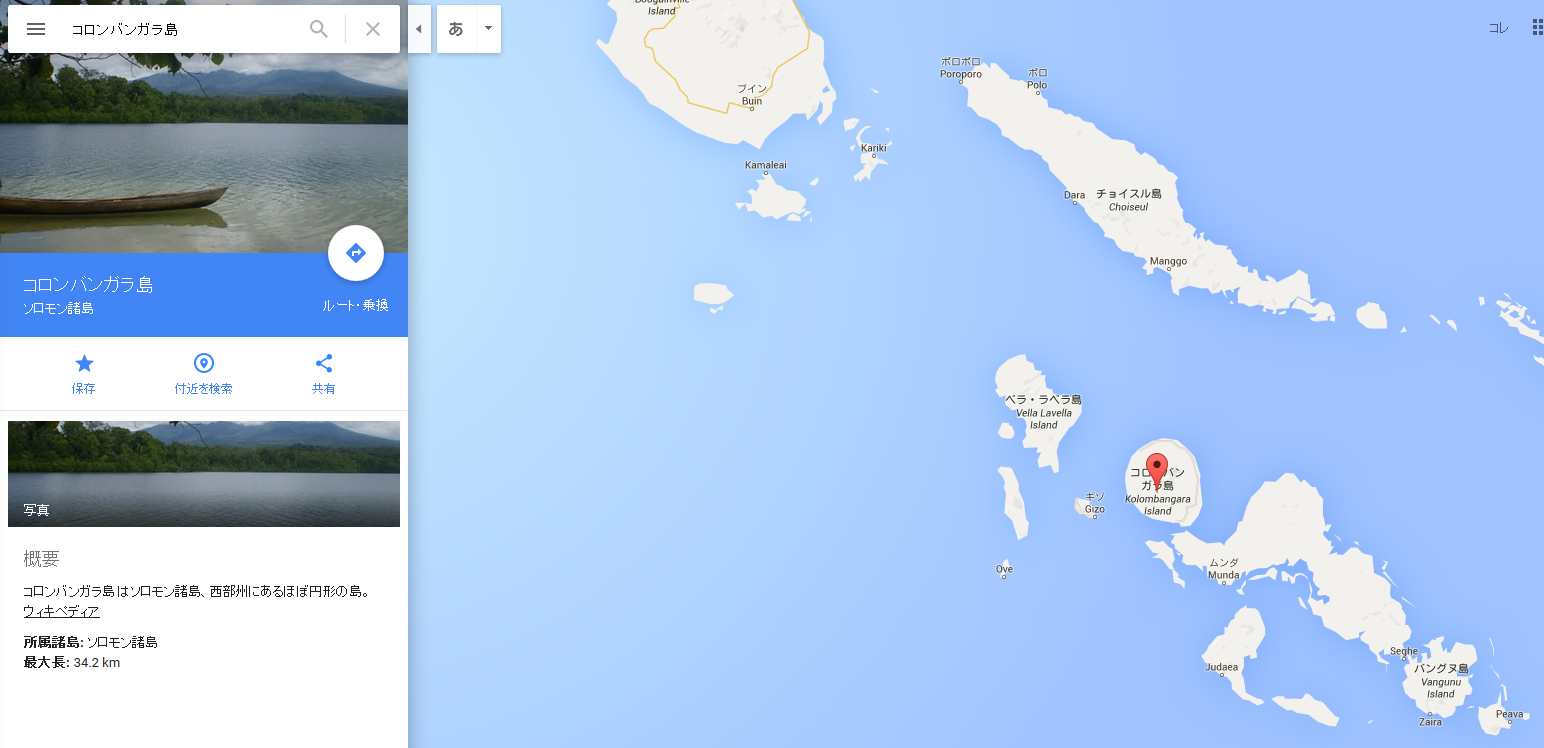The image size is (1544, 748).
Task: Click the Munda town label on map
Action: 1224,569
